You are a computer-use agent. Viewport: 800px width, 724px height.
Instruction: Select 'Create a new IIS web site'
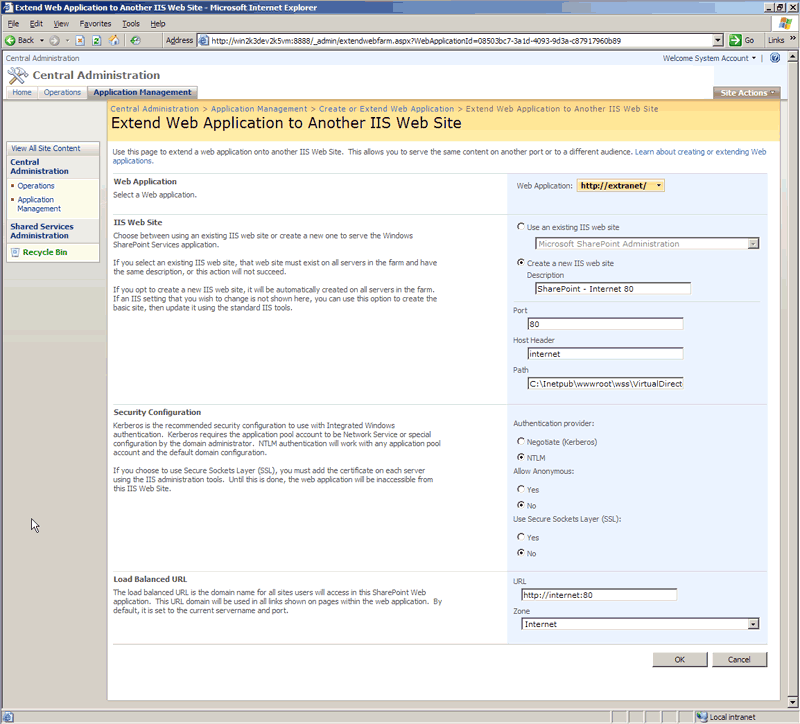520,262
